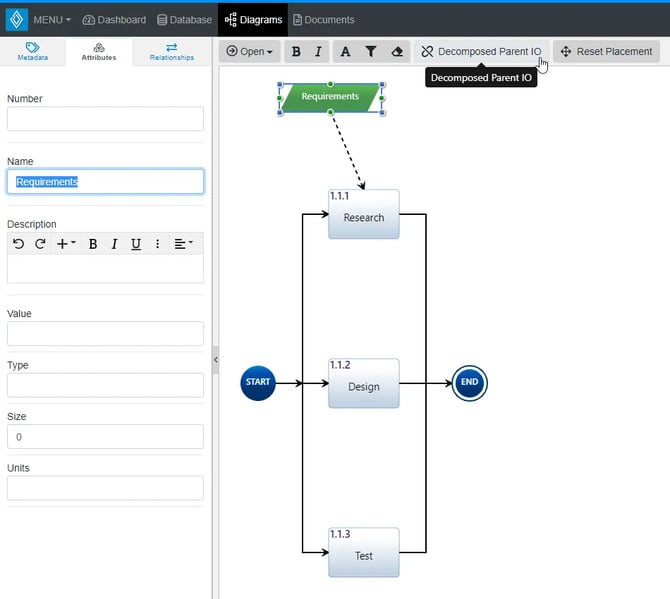
Task: Open the text alignment dropdown in Description
Action: [x=183, y=244]
